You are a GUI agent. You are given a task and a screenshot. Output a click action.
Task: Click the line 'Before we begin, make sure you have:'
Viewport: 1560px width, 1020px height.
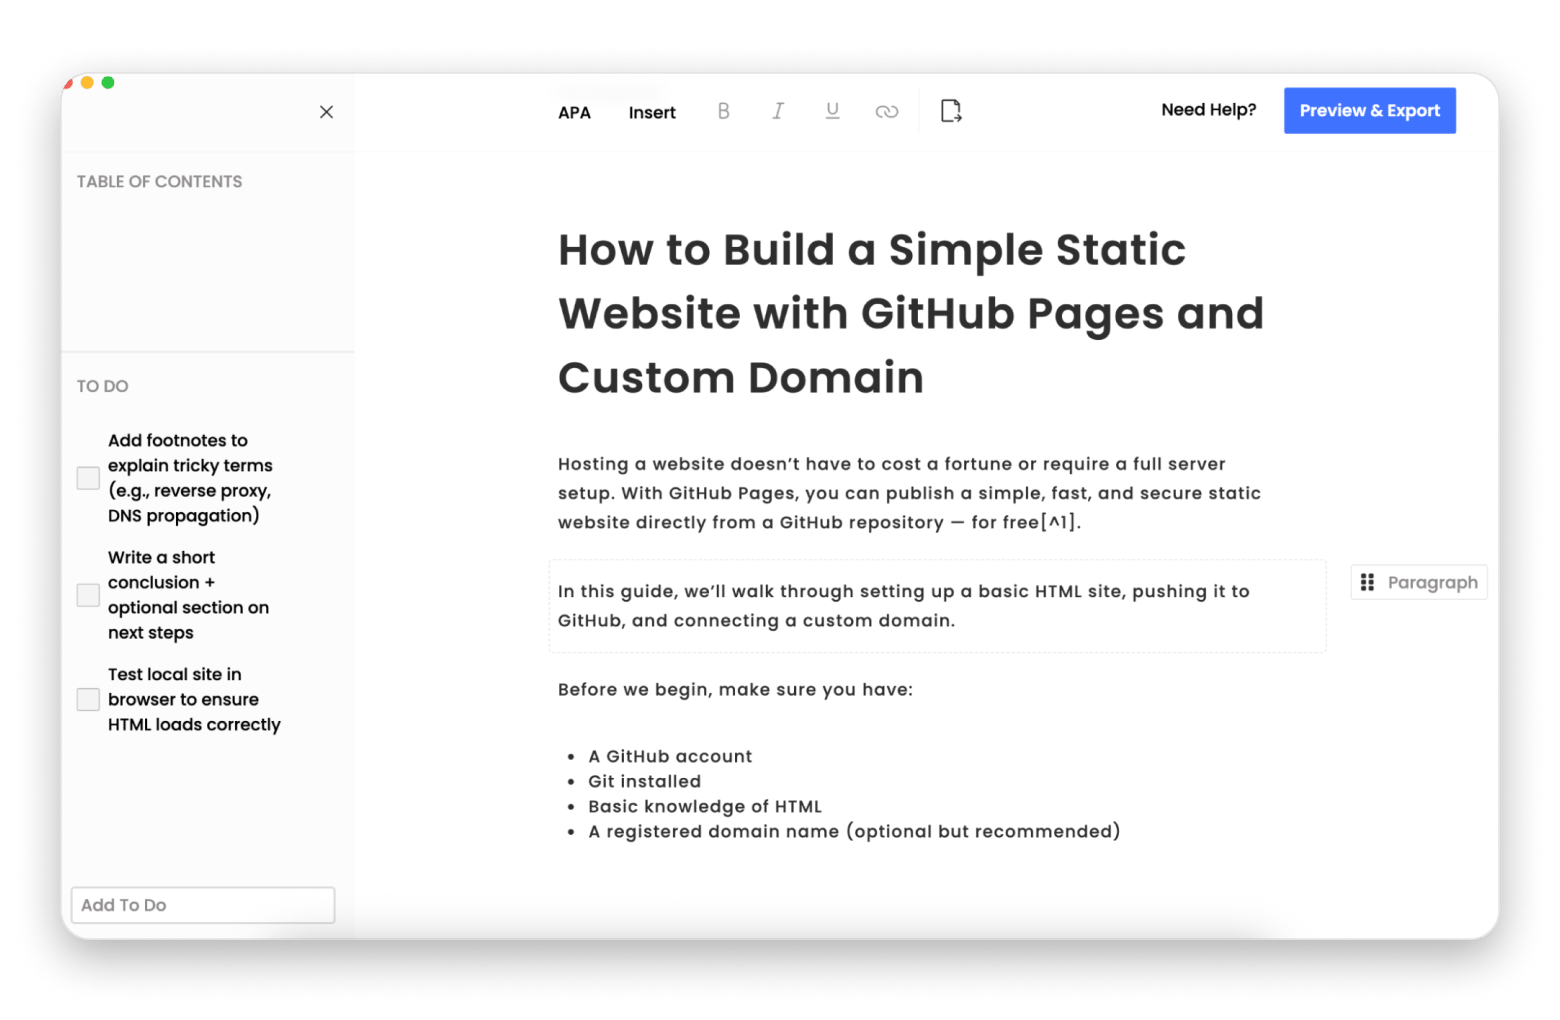click(735, 690)
